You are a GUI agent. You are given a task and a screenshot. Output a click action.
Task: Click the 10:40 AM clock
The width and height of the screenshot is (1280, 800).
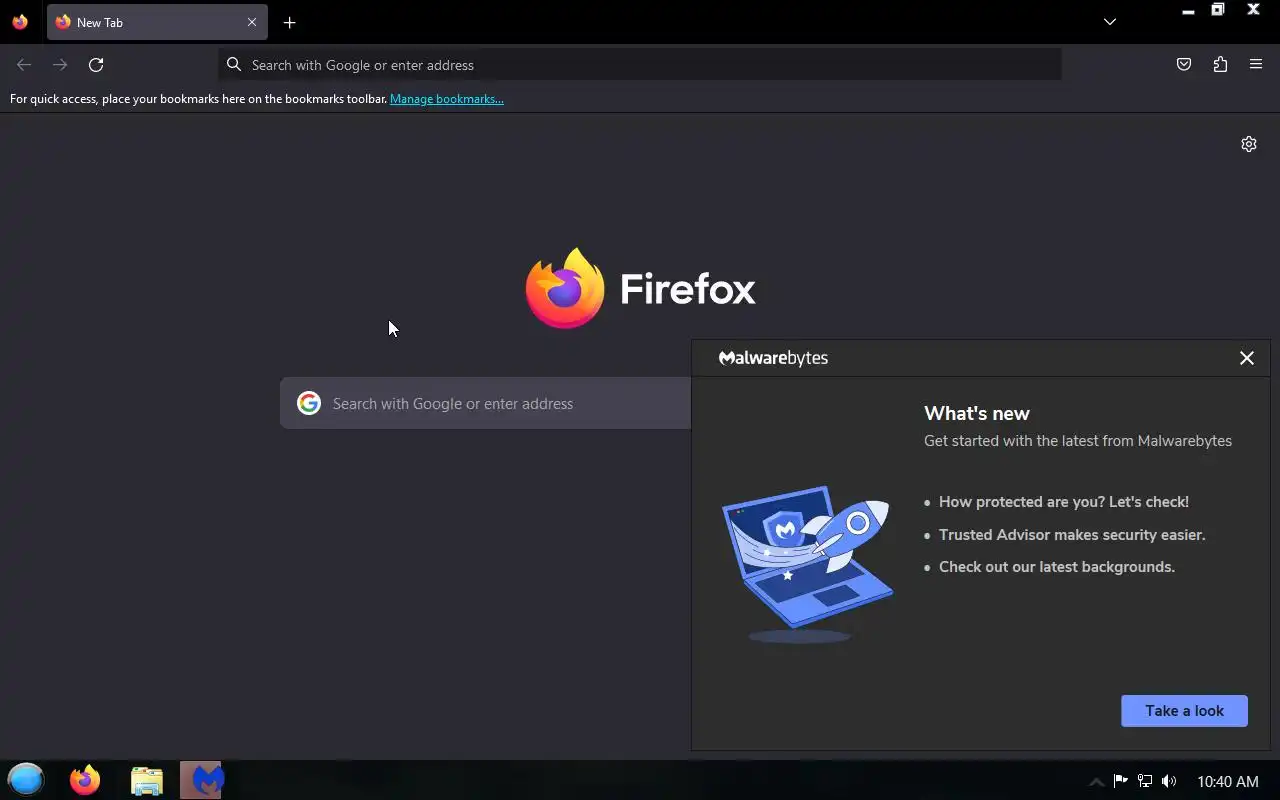(1228, 782)
